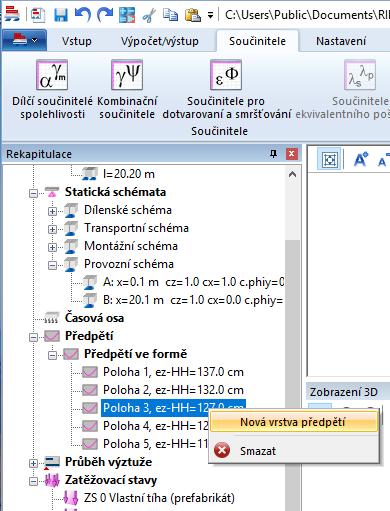Click the zoom extents icon in view toolbar

[329, 160]
